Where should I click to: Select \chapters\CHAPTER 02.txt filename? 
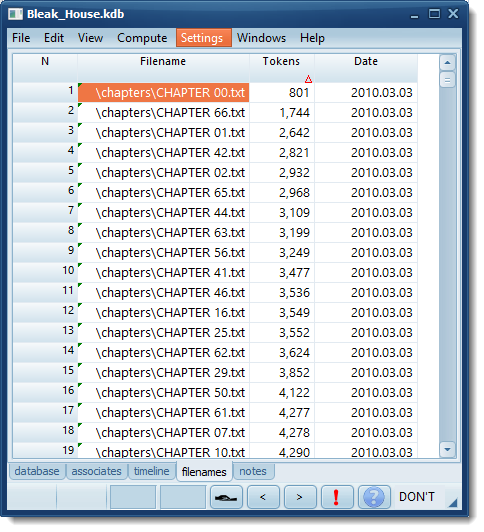[x=163, y=173]
